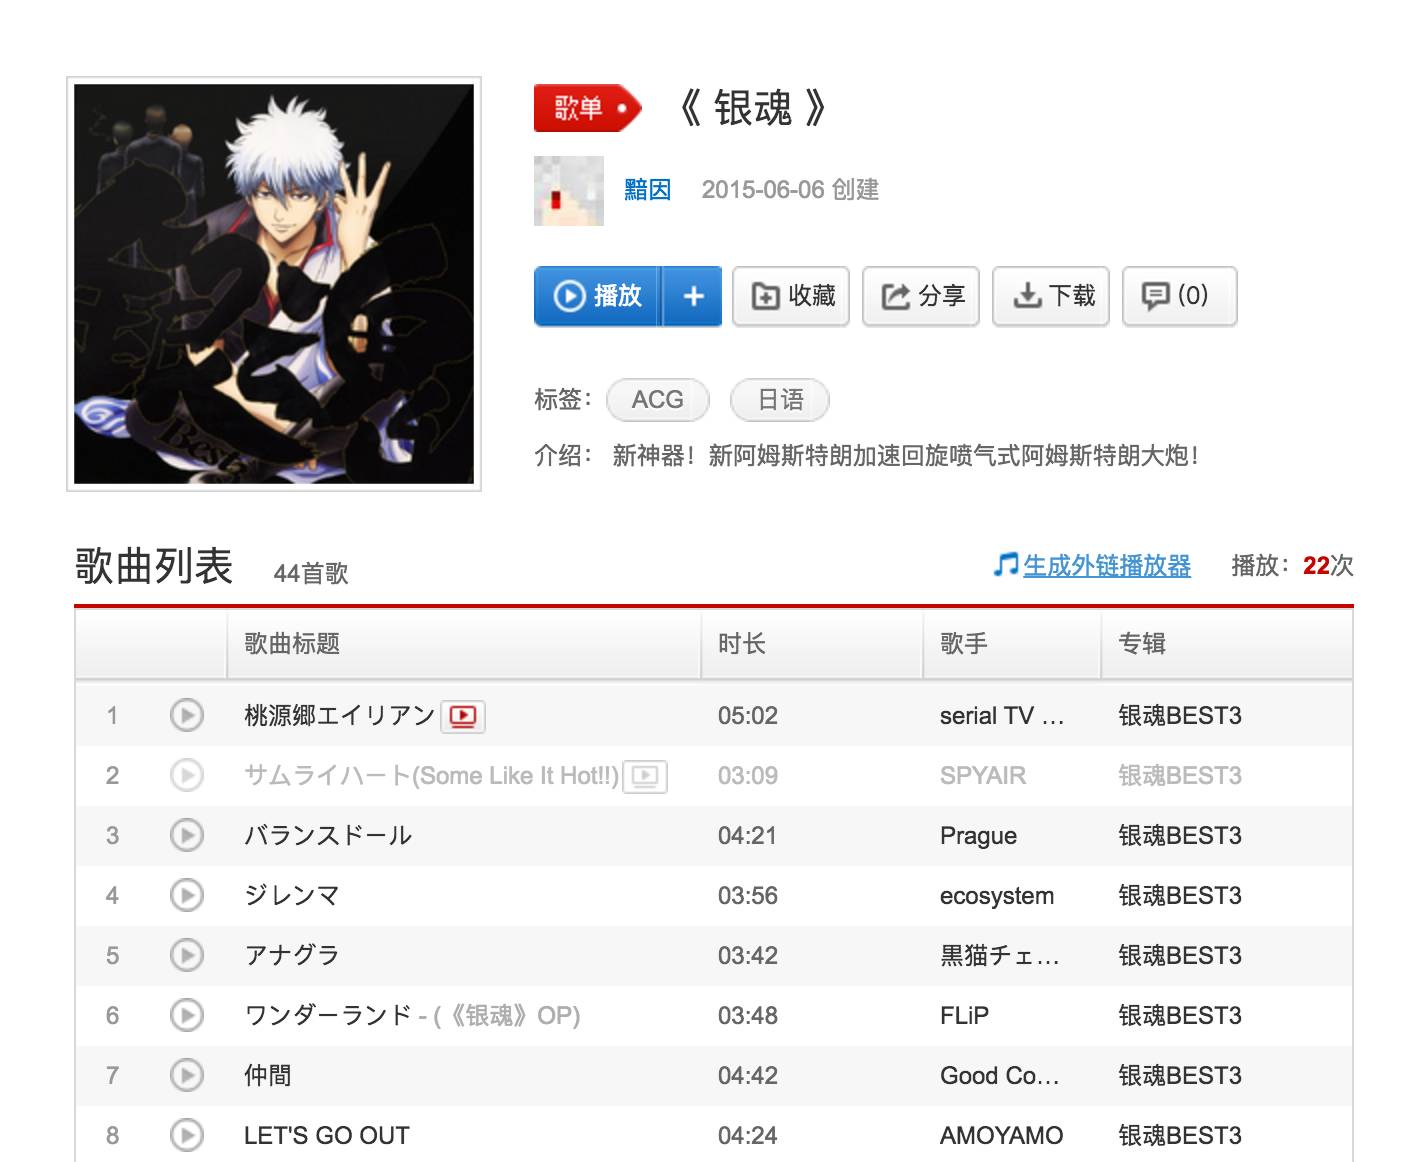The width and height of the screenshot is (1408, 1162).
Task: Click 生成外链播放器 link
Action: (x=1107, y=566)
